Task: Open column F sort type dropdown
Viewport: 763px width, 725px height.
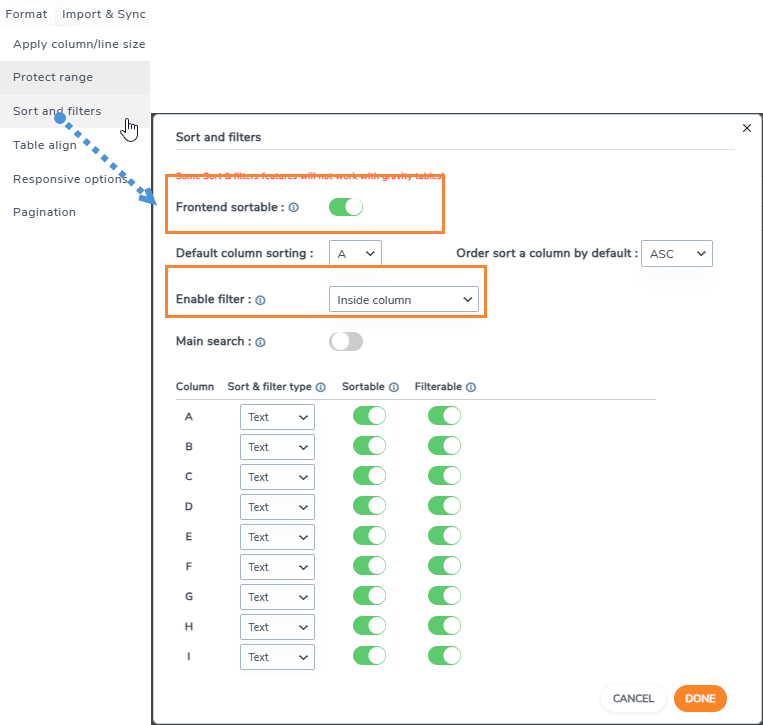Action: coord(277,567)
